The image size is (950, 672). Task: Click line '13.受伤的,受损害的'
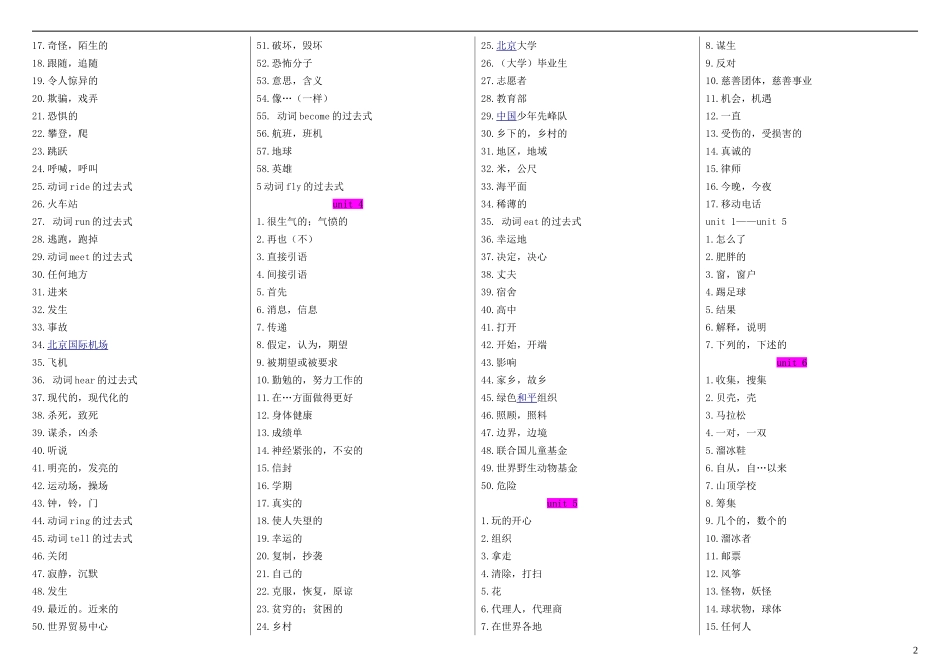pyautogui.click(x=754, y=133)
